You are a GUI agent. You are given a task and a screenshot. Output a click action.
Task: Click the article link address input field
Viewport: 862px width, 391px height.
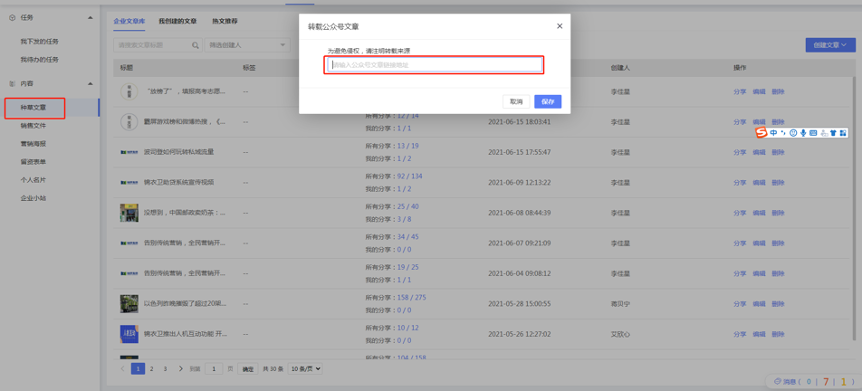(x=433, y=65)
